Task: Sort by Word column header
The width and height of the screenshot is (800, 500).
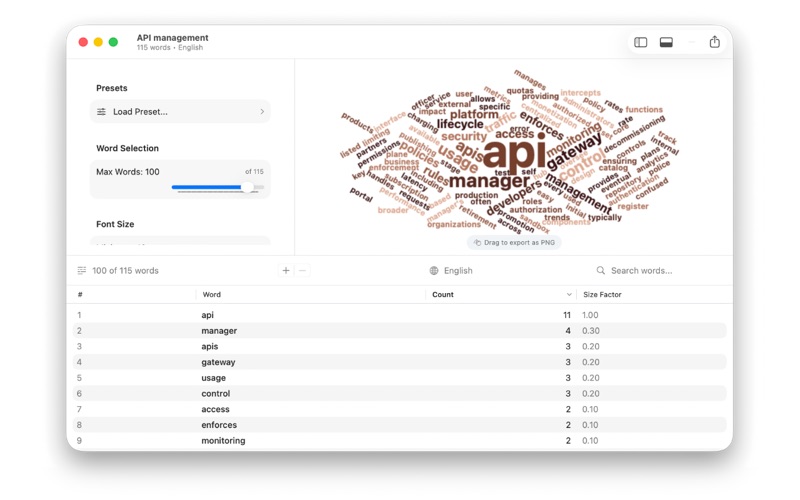Action: (x=211, y=294)
